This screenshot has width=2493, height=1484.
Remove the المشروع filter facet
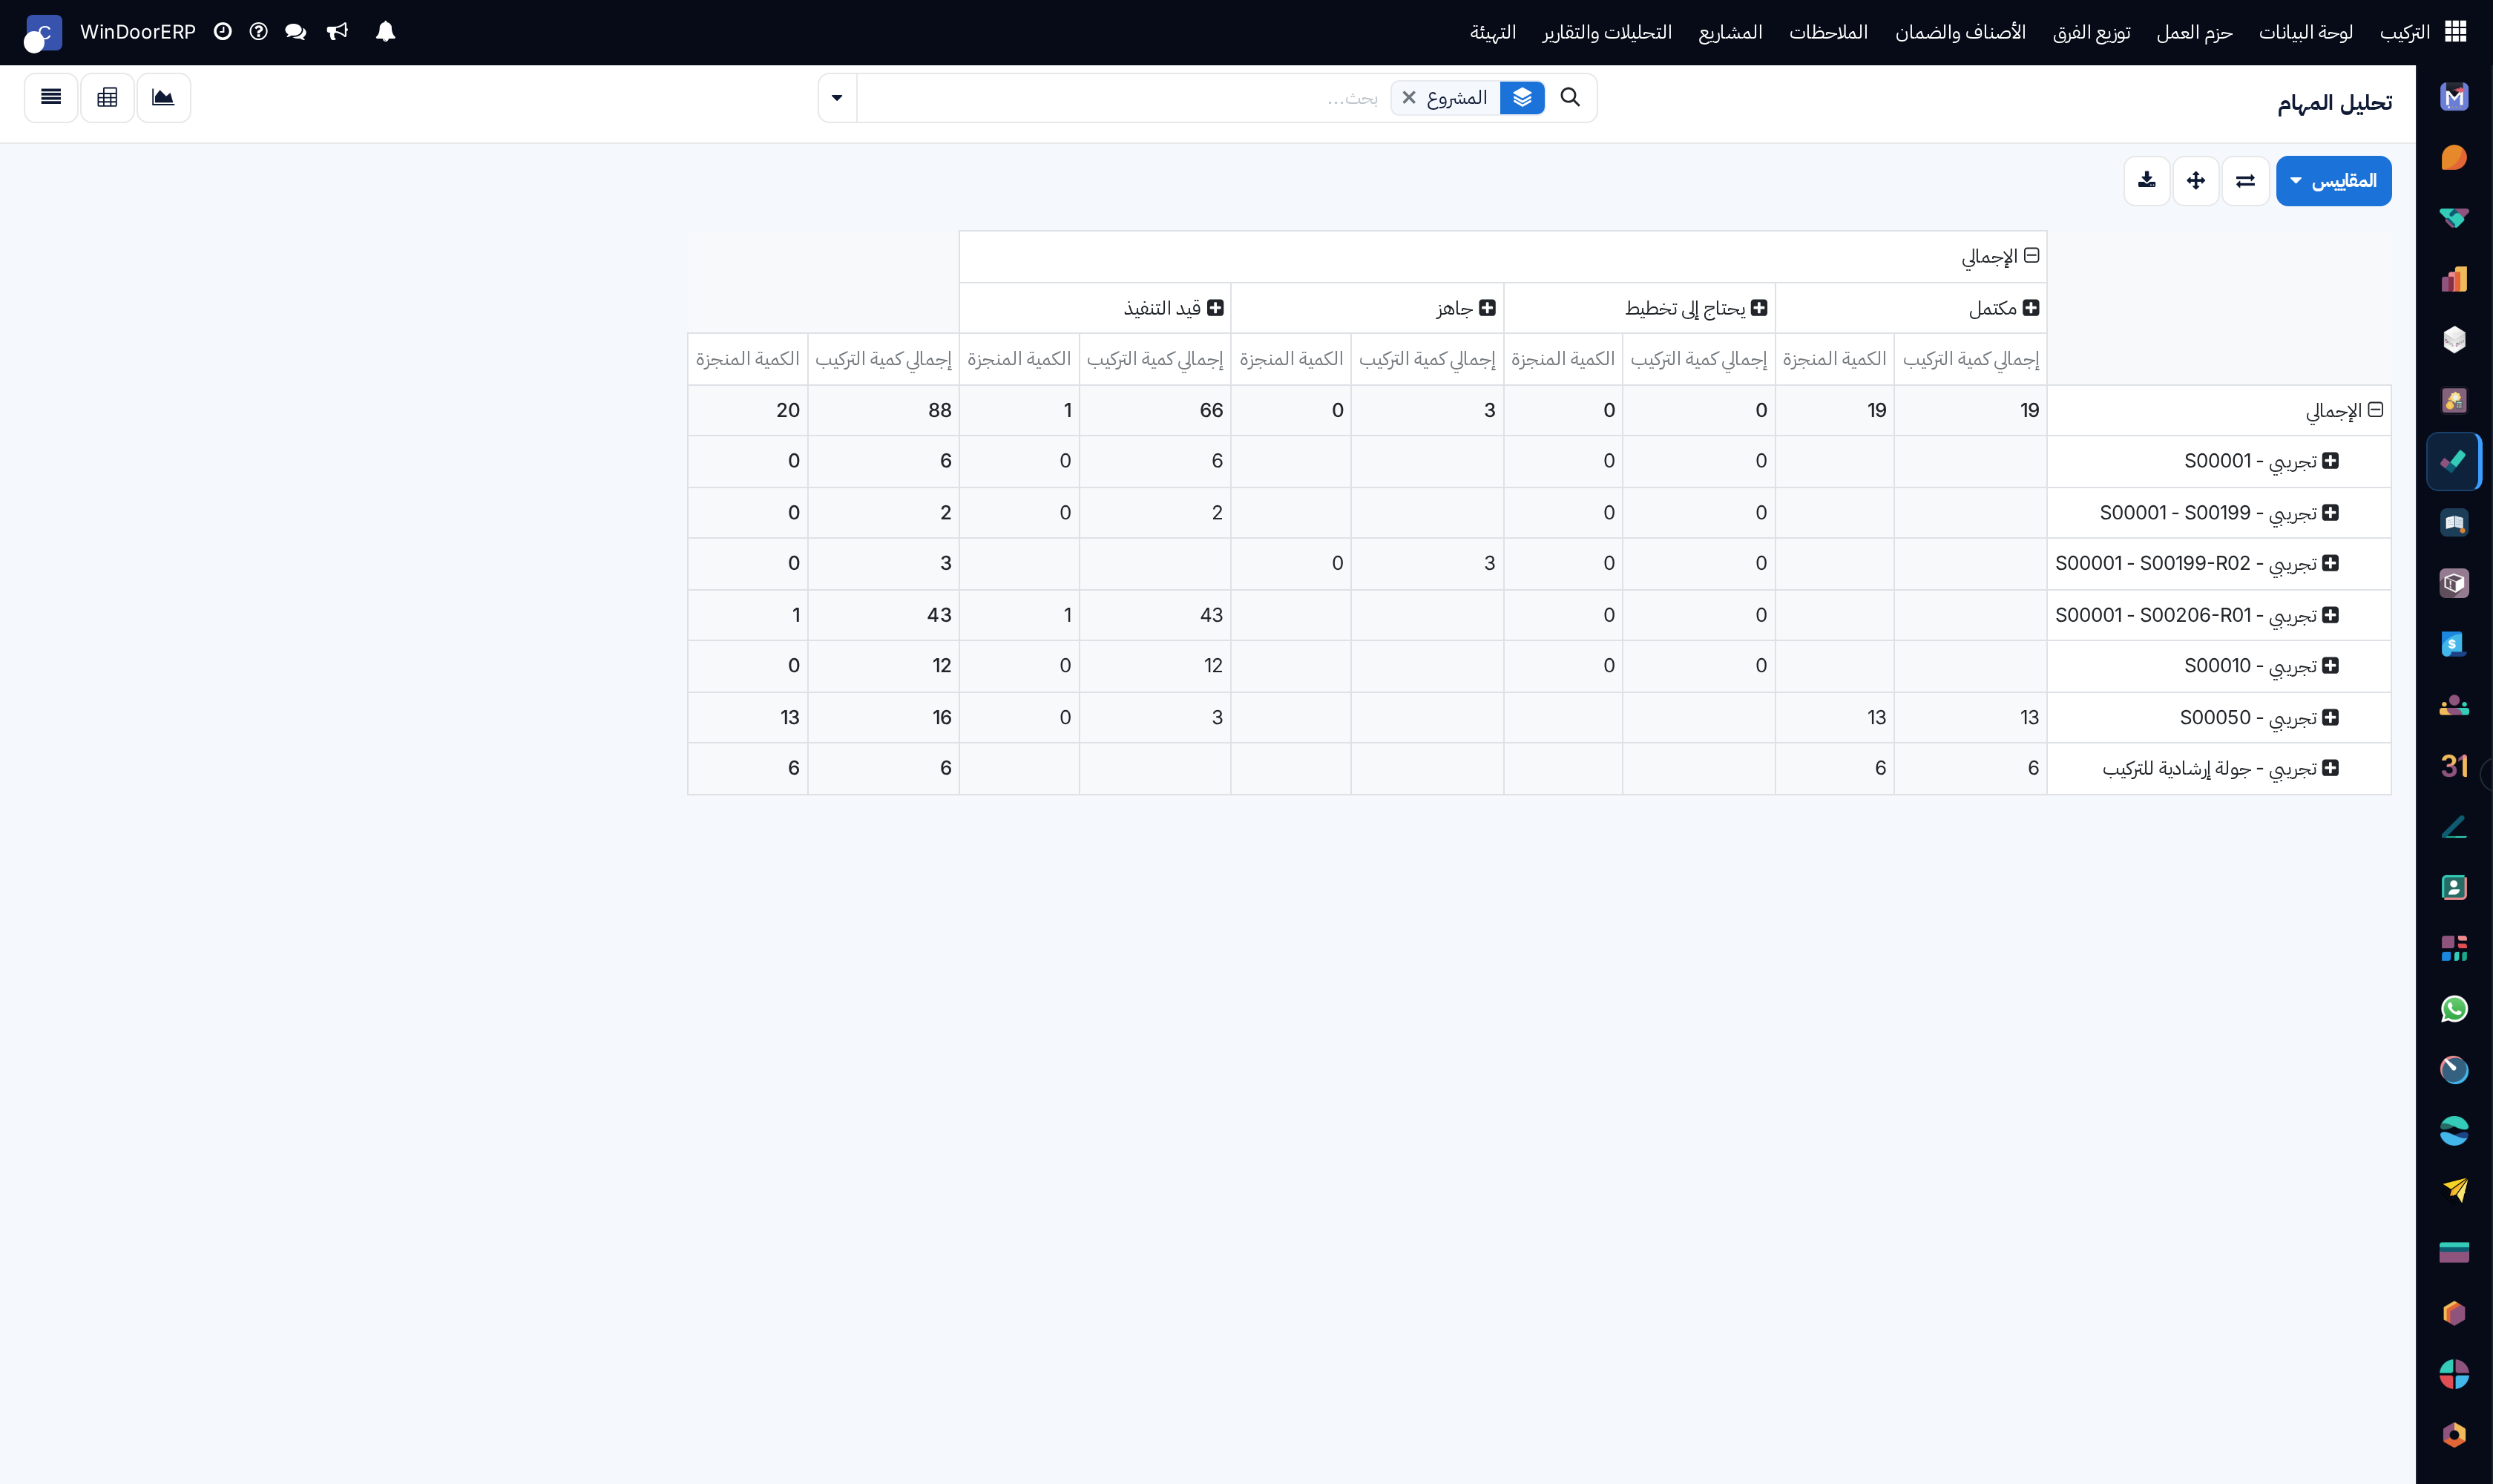[1409, 97]
